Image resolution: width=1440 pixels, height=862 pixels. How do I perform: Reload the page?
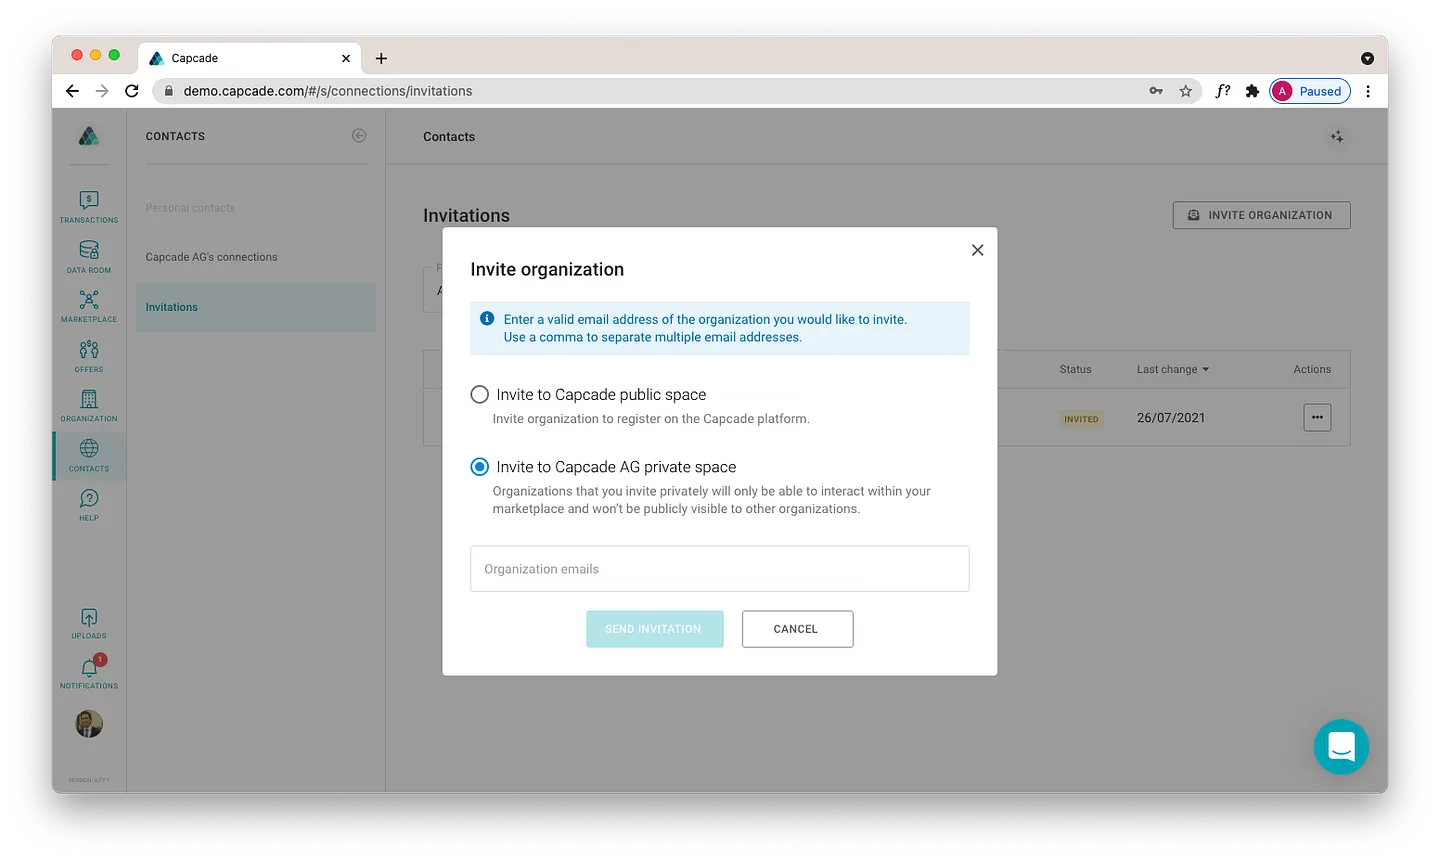pos(132,91)
